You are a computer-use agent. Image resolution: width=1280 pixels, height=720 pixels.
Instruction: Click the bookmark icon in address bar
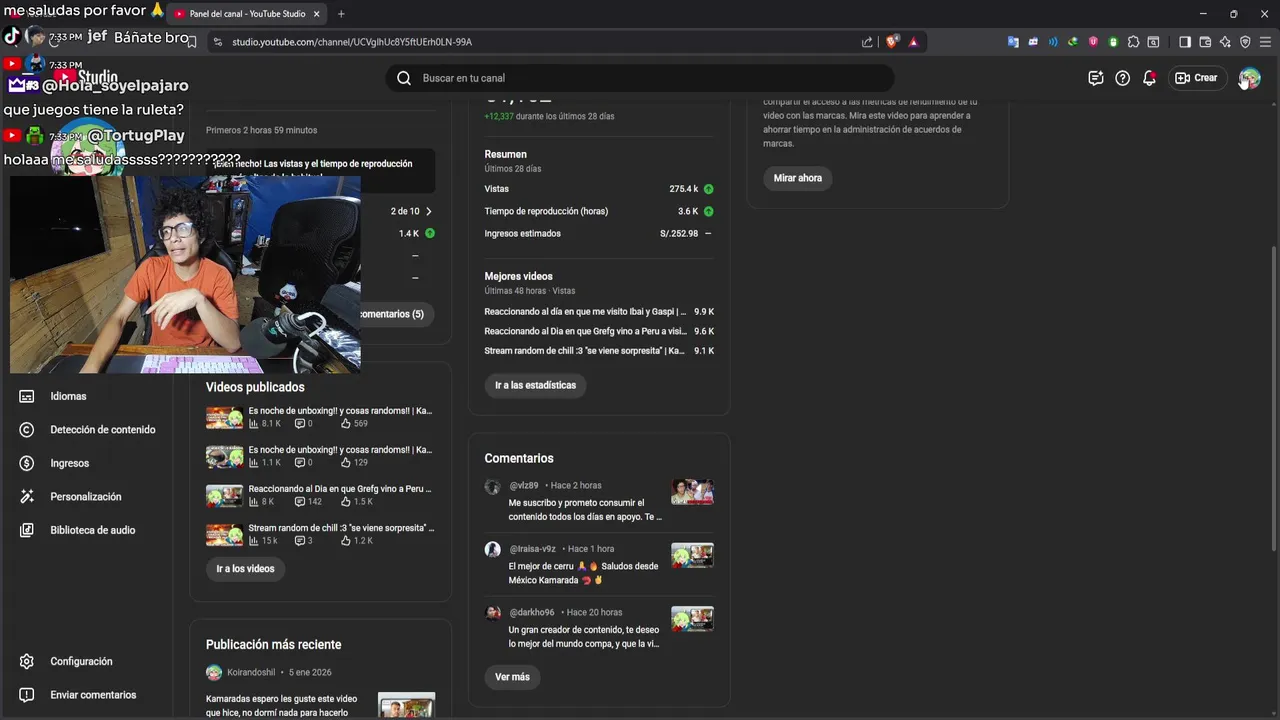191,42
